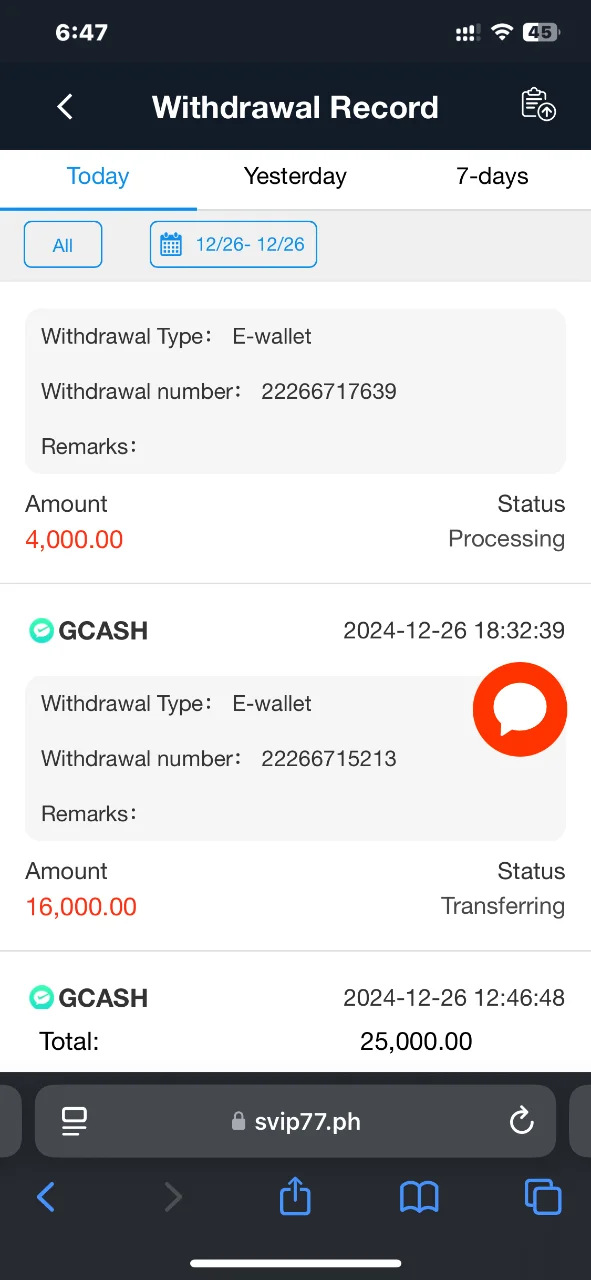Go back with Safari back chevron

coord(46,1197)
